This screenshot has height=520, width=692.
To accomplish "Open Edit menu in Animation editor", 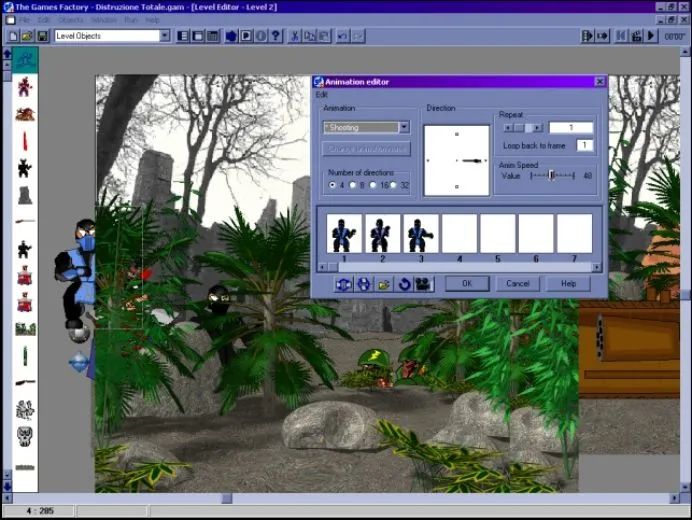I will pyautogui.click(x=321, y=94).
